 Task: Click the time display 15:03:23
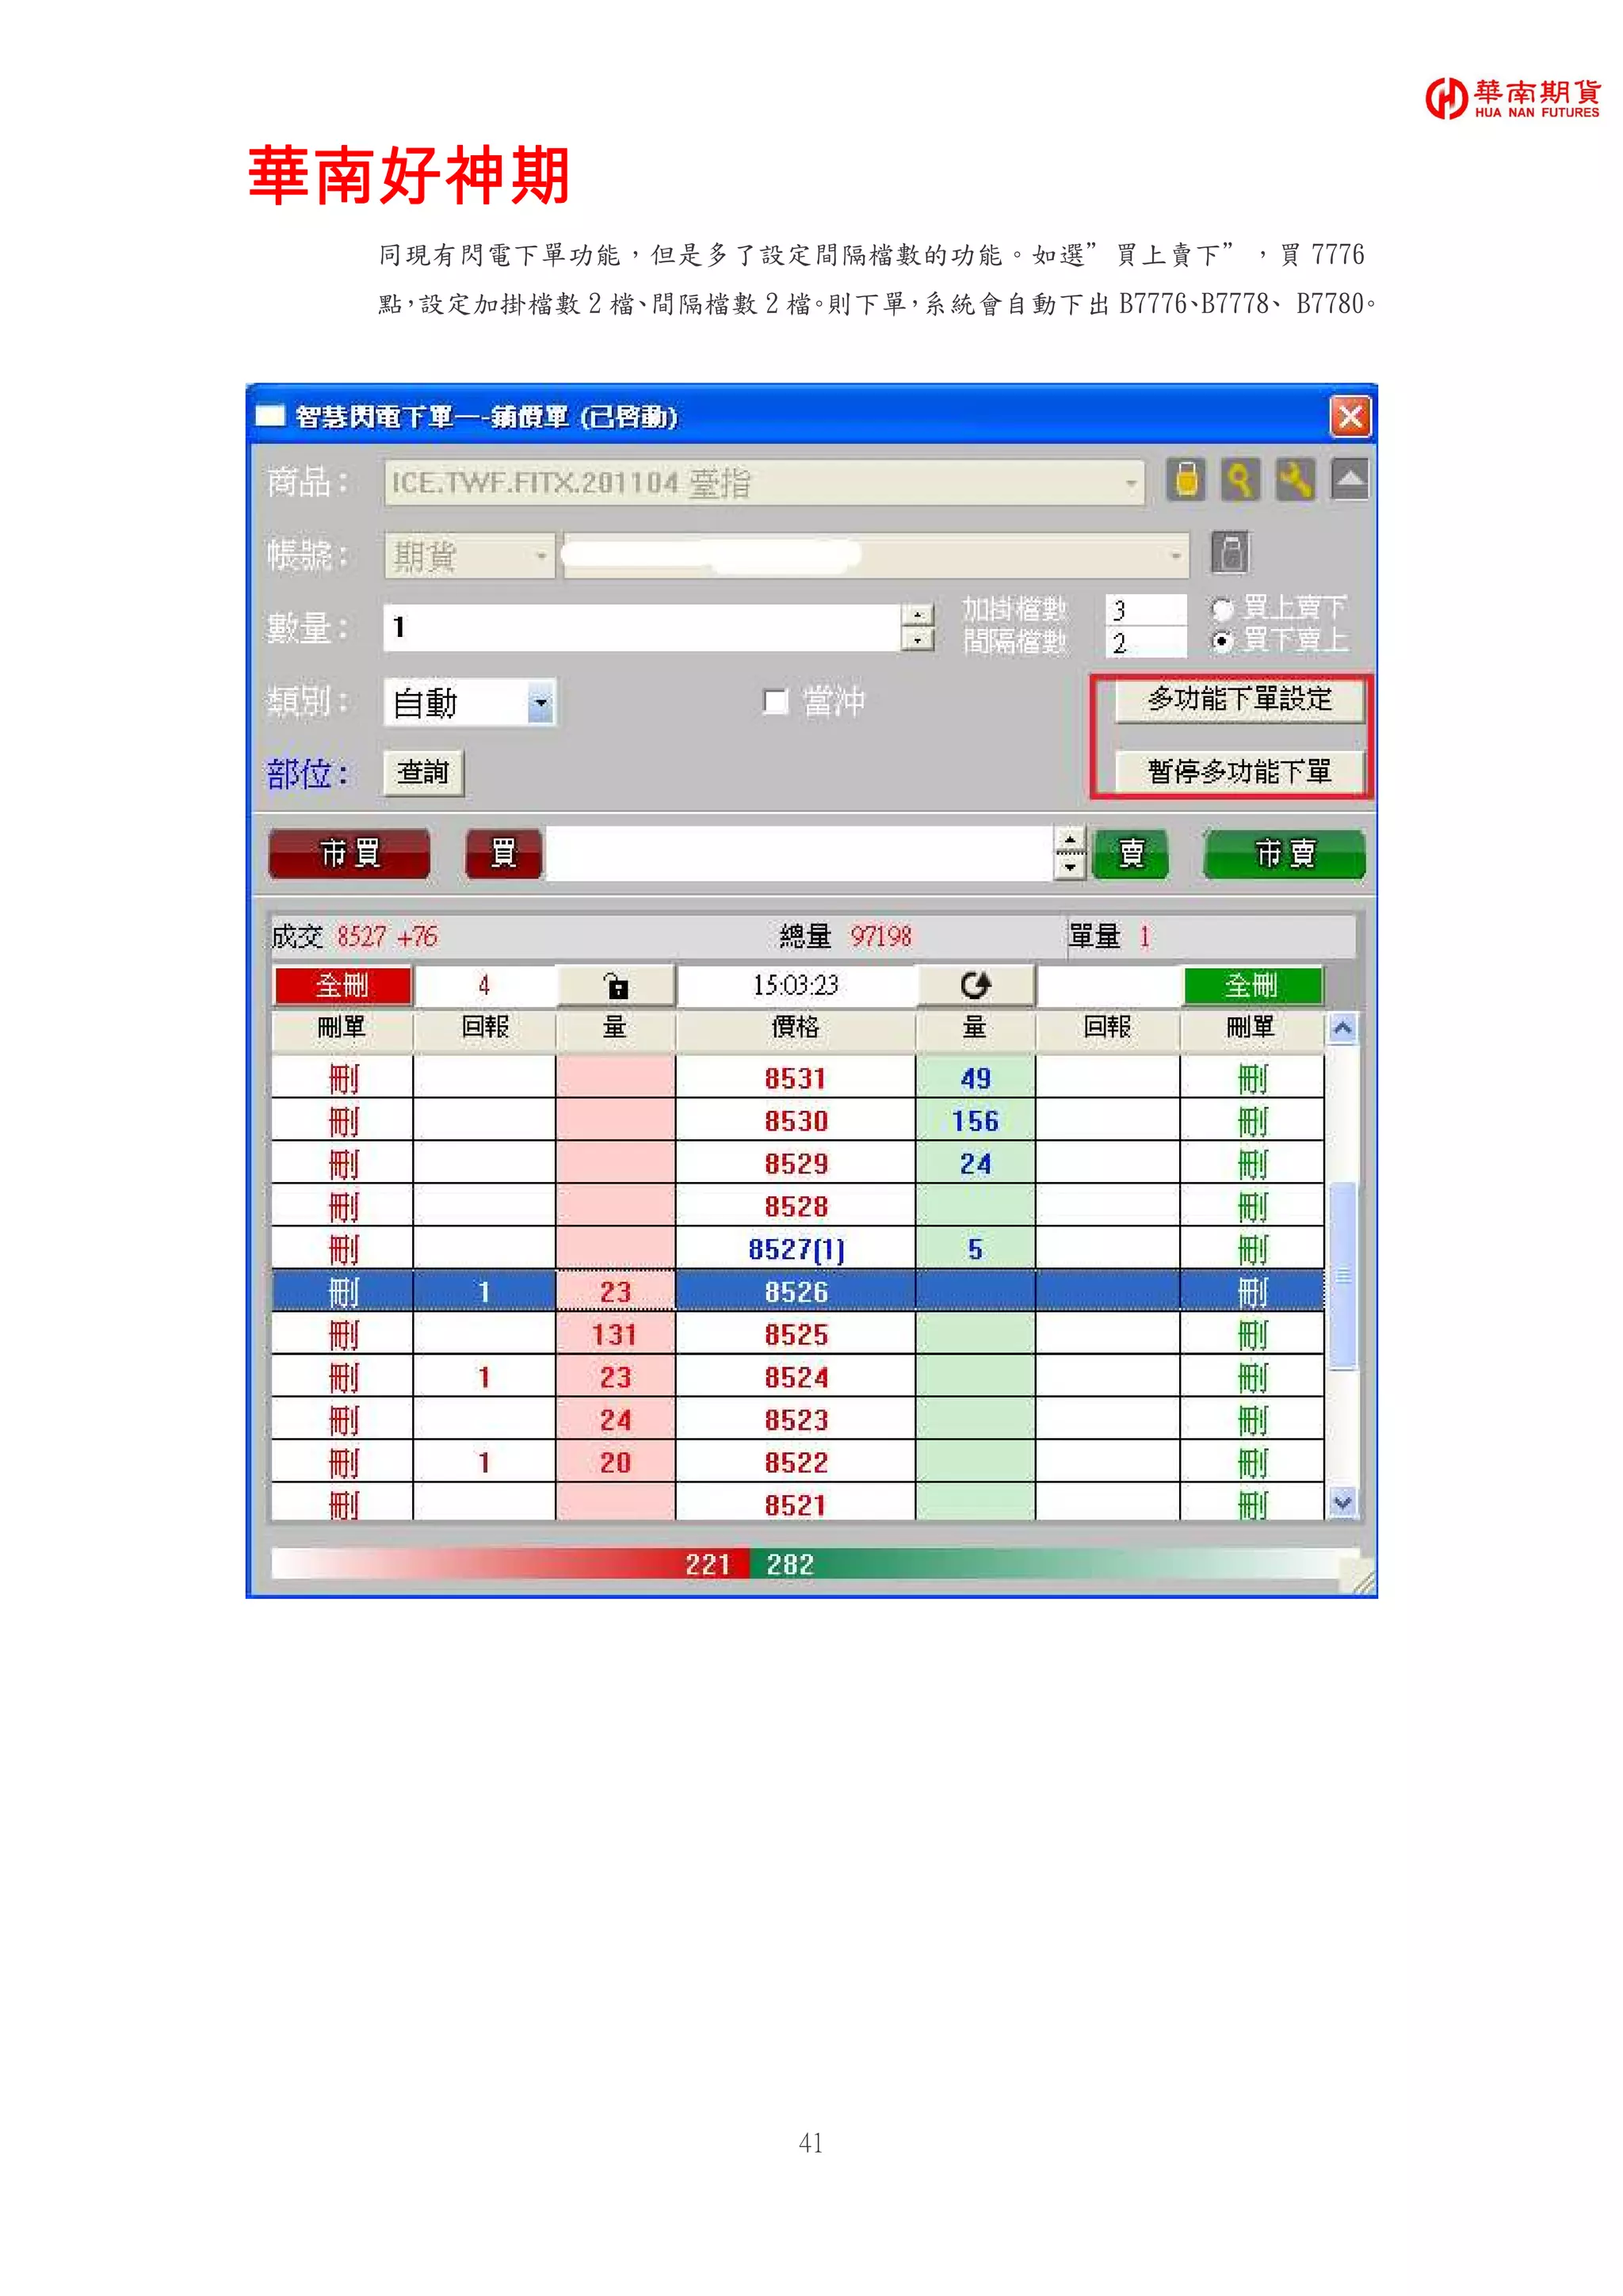point(796,986)
